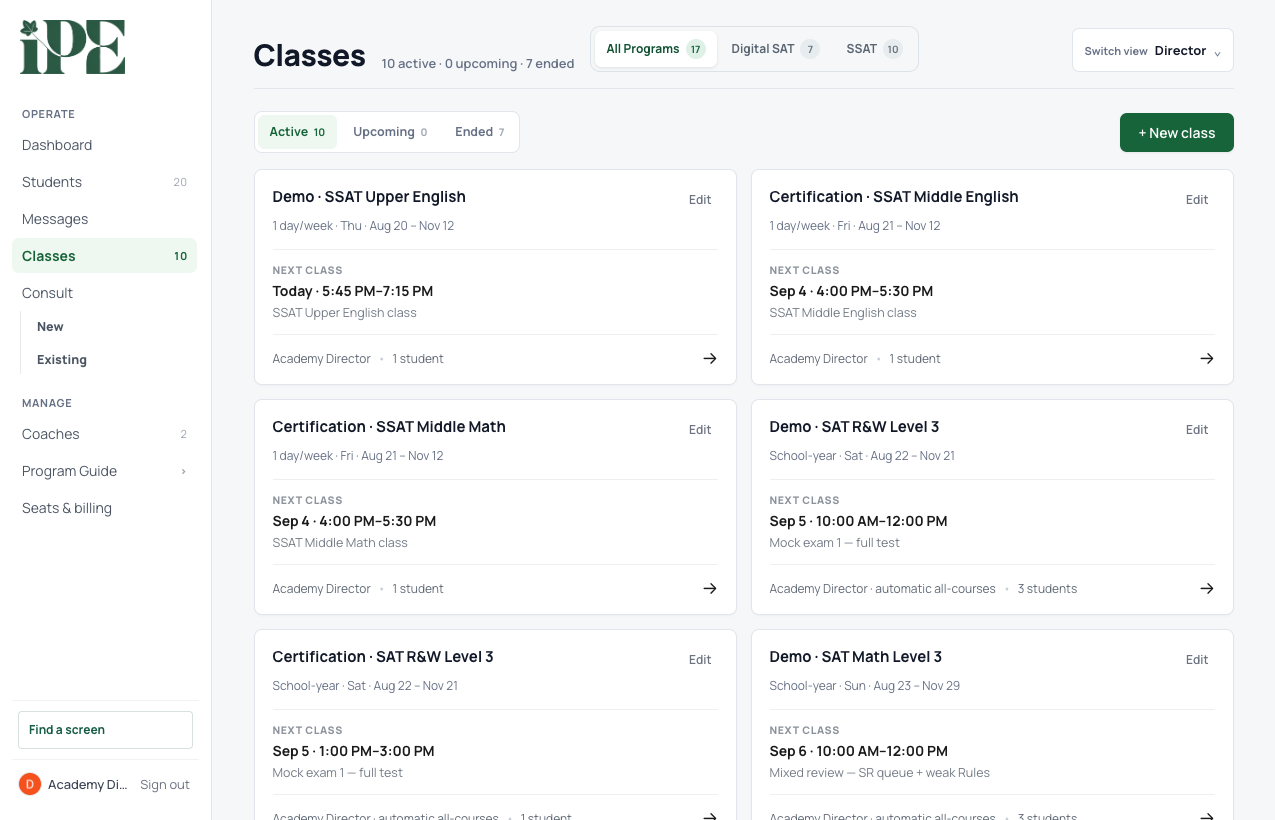Open the Certification · SSAT Middle Math title
The height and width of the screenshot is (820, 1275).
389,427
